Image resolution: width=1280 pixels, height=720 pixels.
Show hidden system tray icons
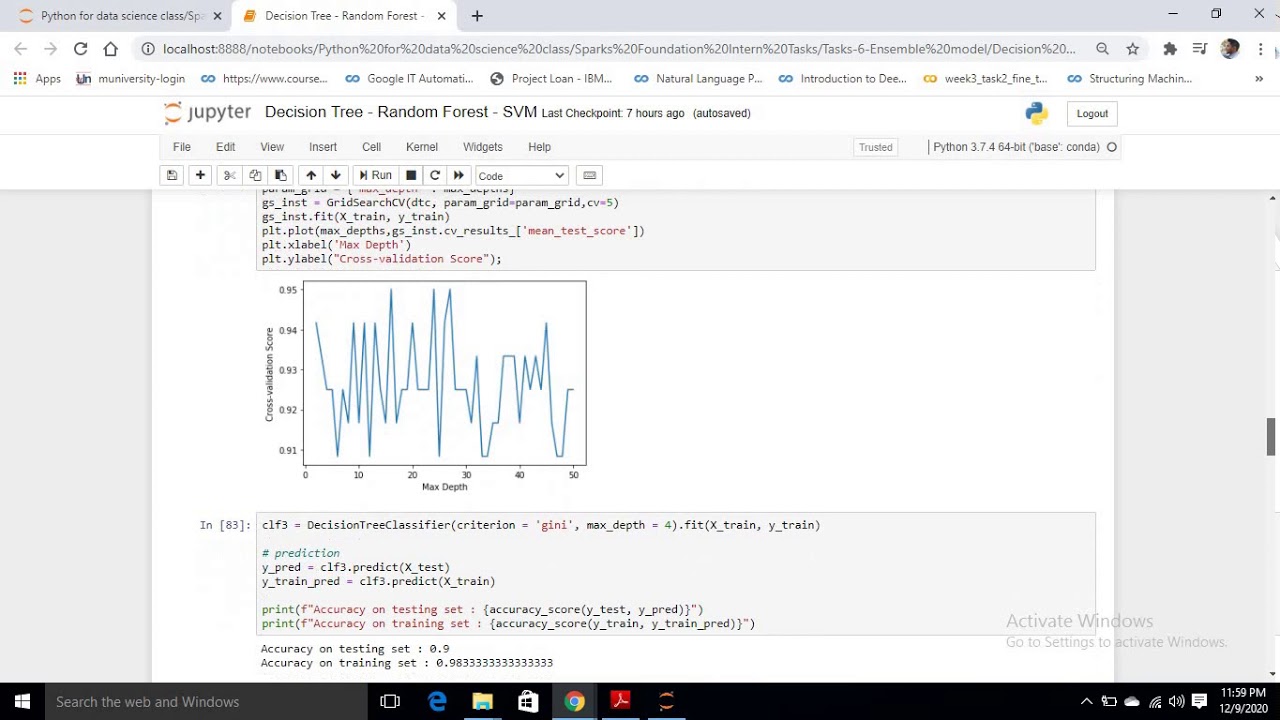(x=1087, y=702)
